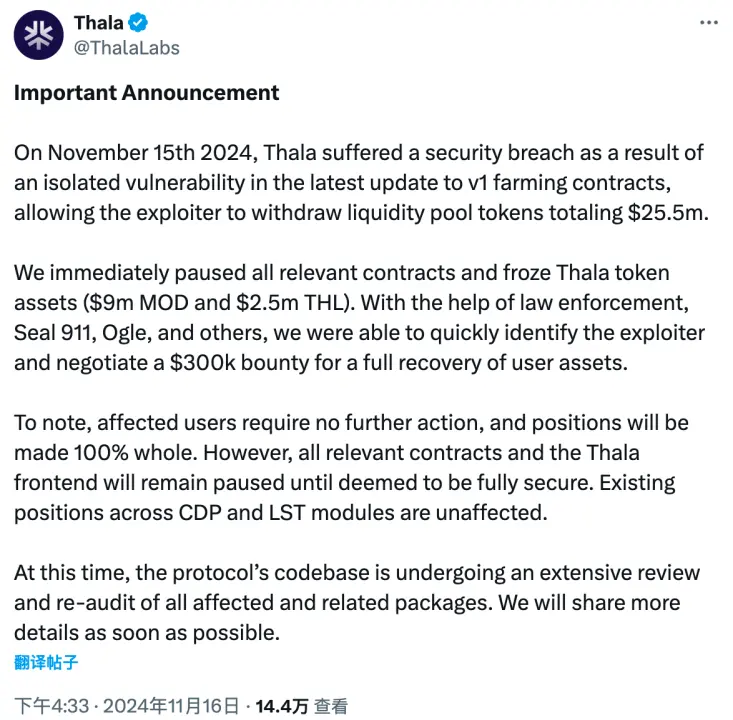Image resolution: width=733 pixels, height=720 pixels.
Task: Click the paragraph starting "We immediately paused"
Action: (359, 318)
